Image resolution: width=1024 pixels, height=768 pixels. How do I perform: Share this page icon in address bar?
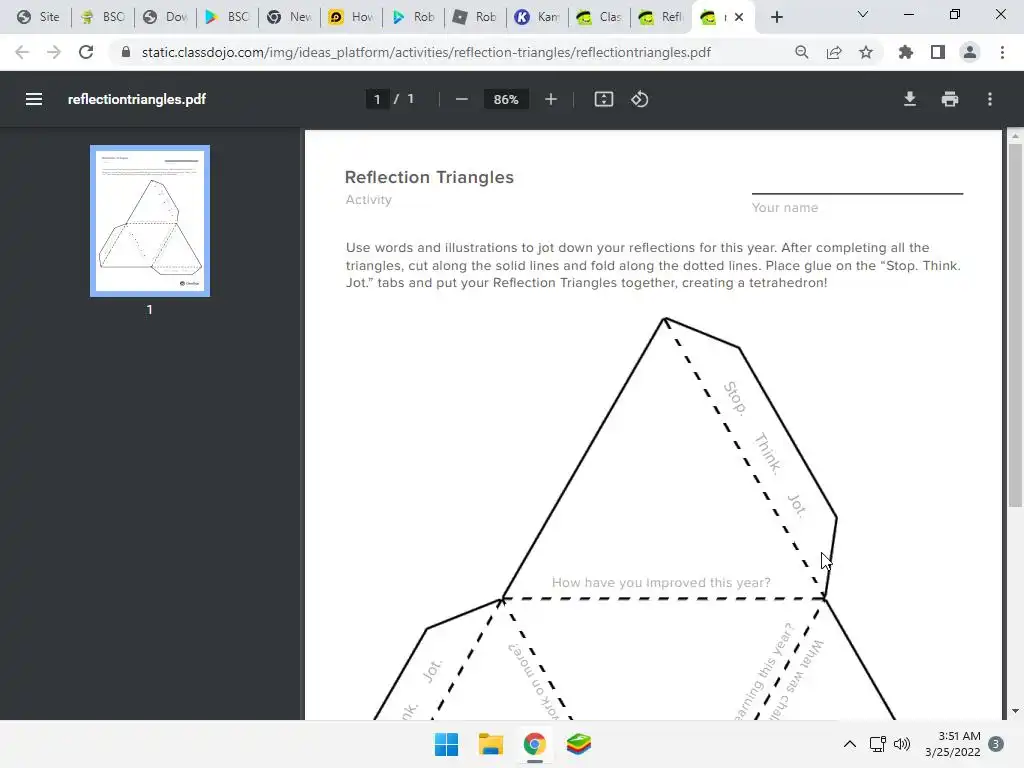click(x=834, y=52)
